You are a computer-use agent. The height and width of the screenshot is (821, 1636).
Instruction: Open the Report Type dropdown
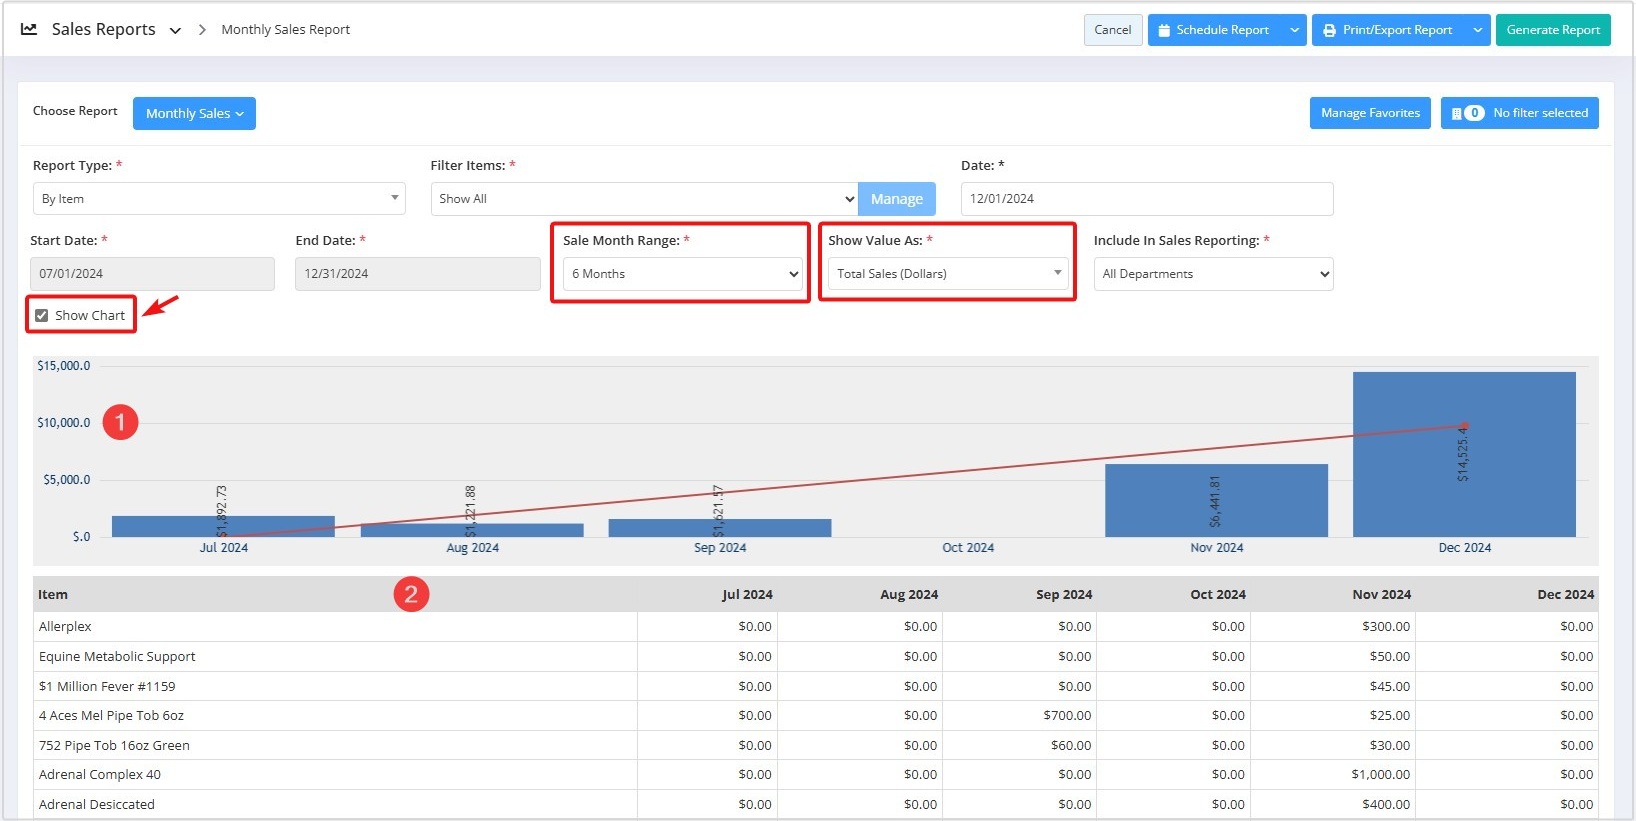click(218, 198)
